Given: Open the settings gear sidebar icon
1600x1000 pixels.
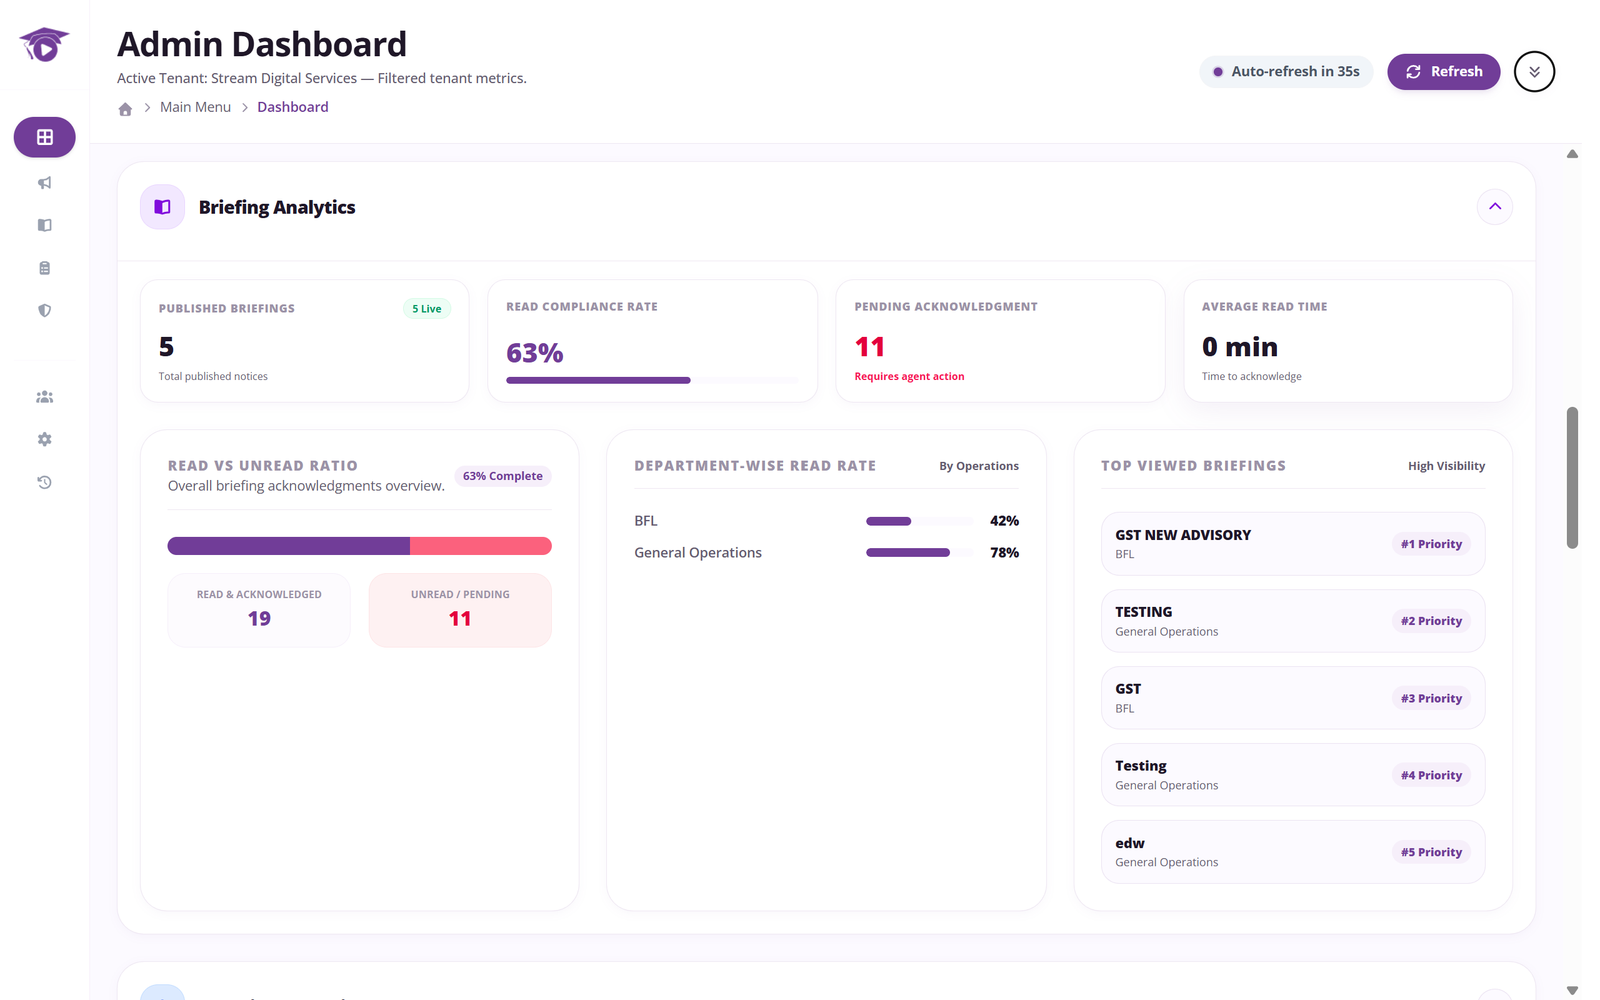Looking at the screenshot, I should tap(44, 439).
